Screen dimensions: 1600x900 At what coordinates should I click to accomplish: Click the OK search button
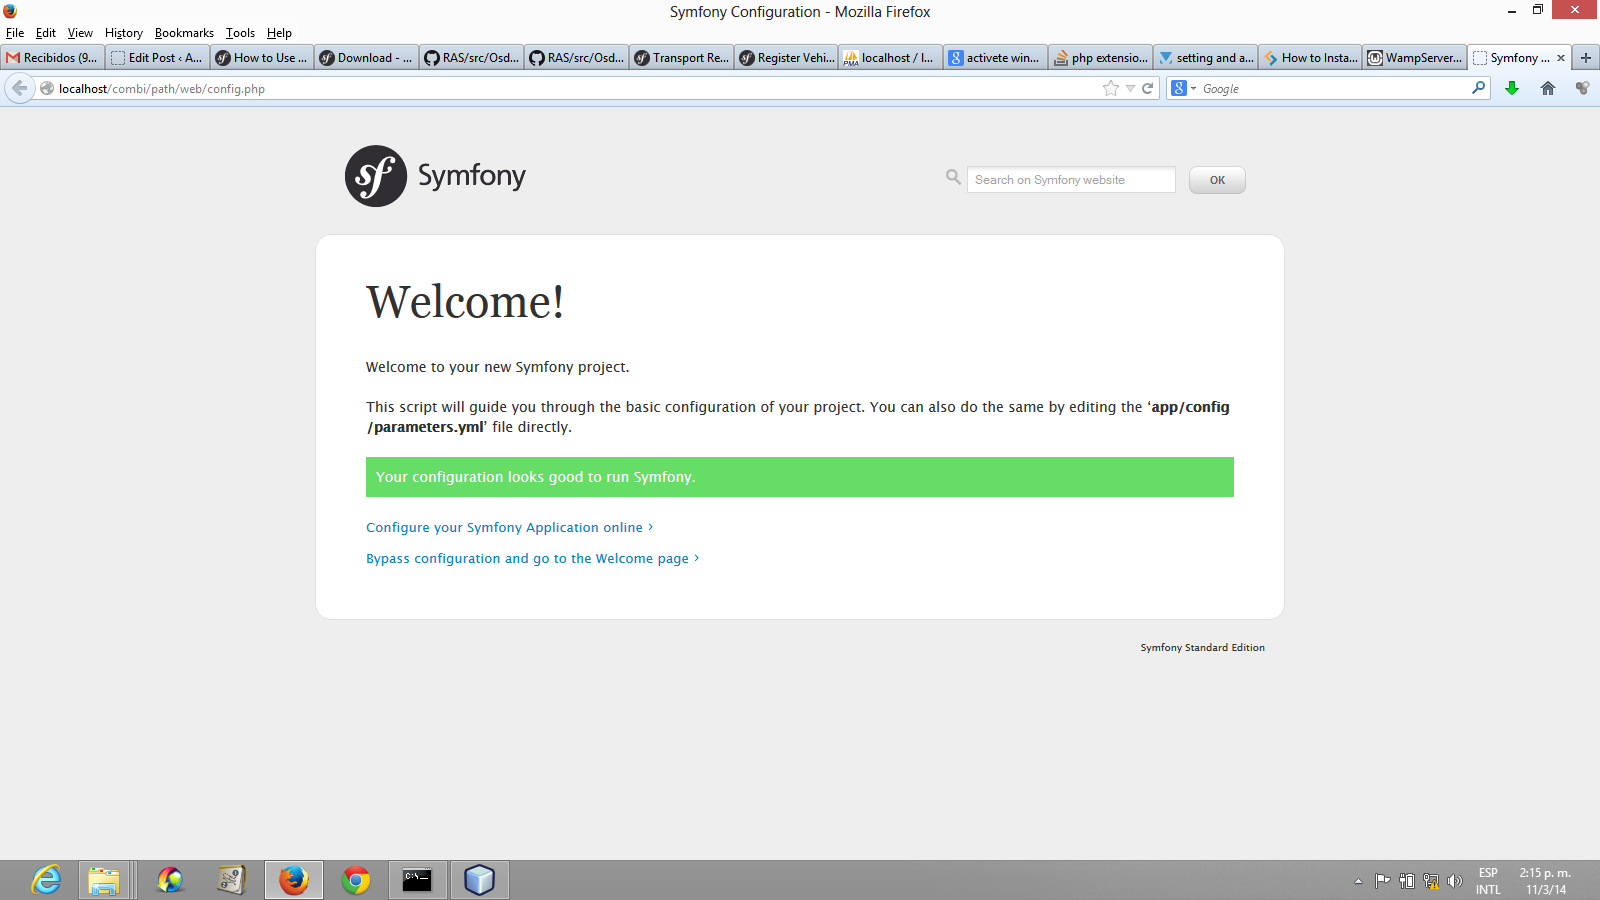1217,180
